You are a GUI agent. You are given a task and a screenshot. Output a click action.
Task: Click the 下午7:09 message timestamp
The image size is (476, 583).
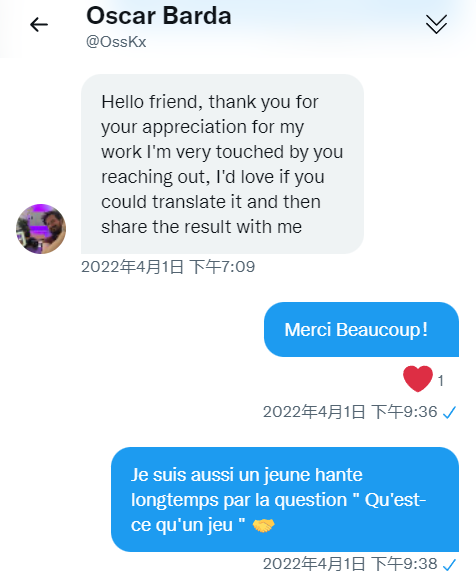click(168, 267)
